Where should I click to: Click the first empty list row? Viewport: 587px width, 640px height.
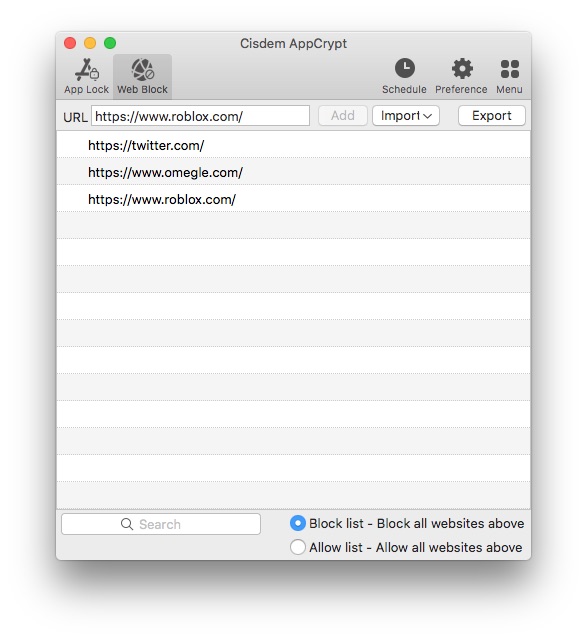[294, 225]
